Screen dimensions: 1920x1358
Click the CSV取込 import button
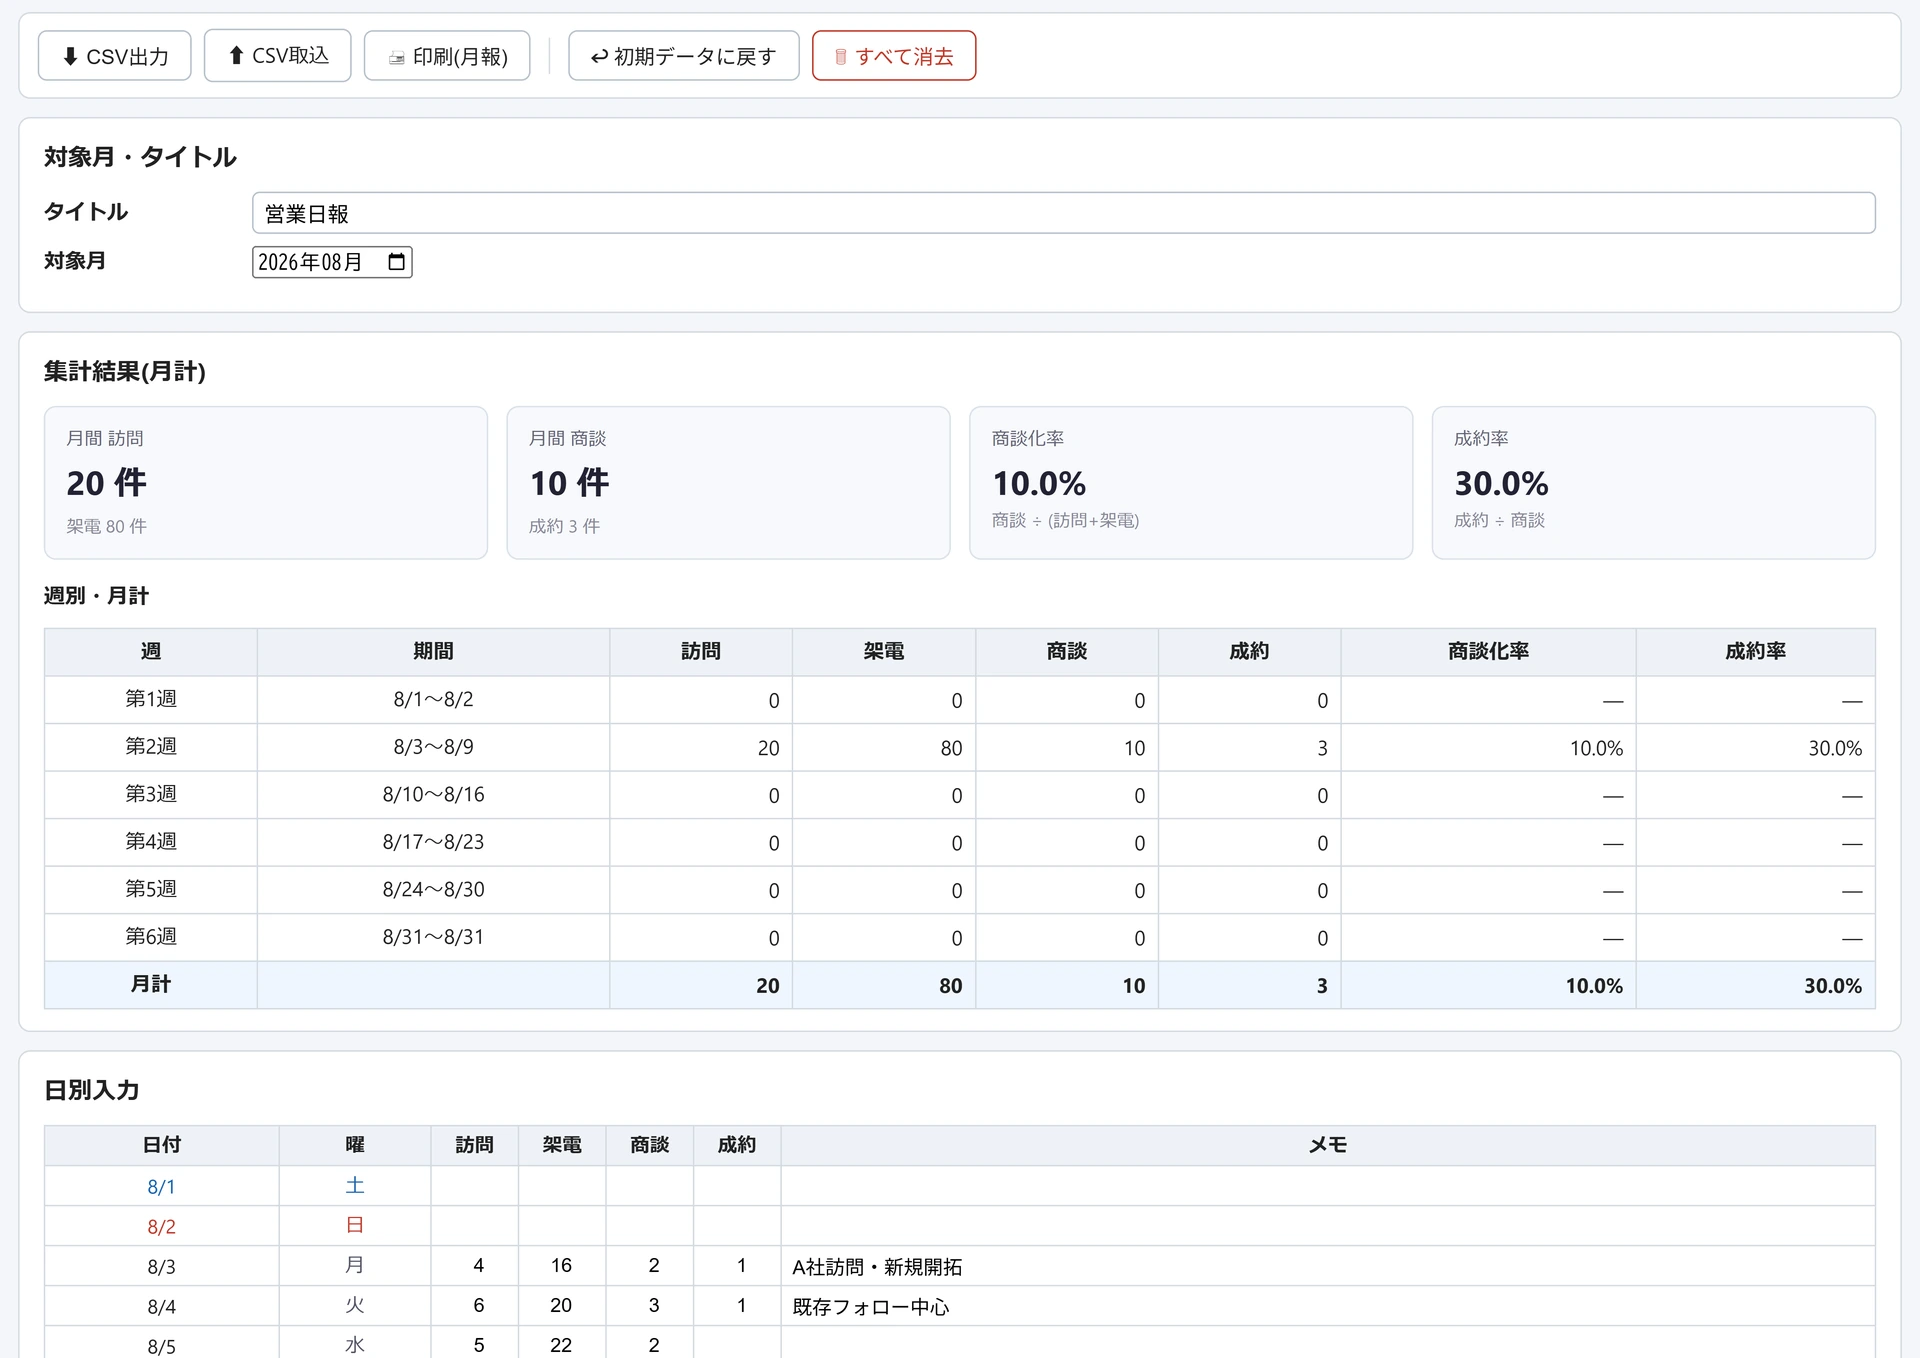pos(277,55)
